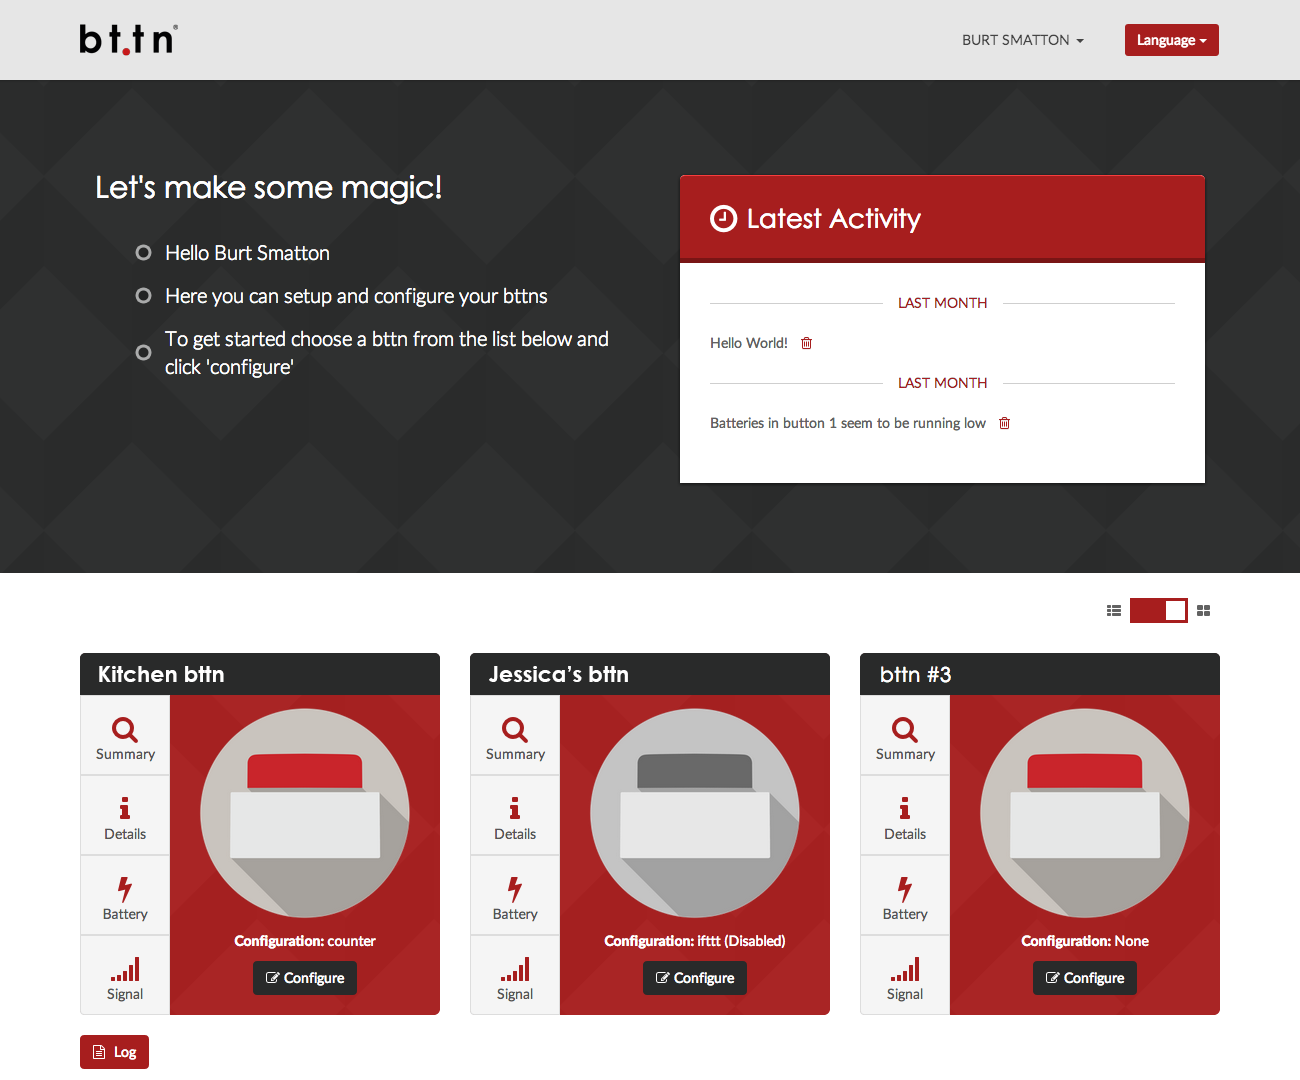This screenshot has width=1300, height=1080.
Task: View Battery status of Jessica's bttn
Action: (515, 897)
